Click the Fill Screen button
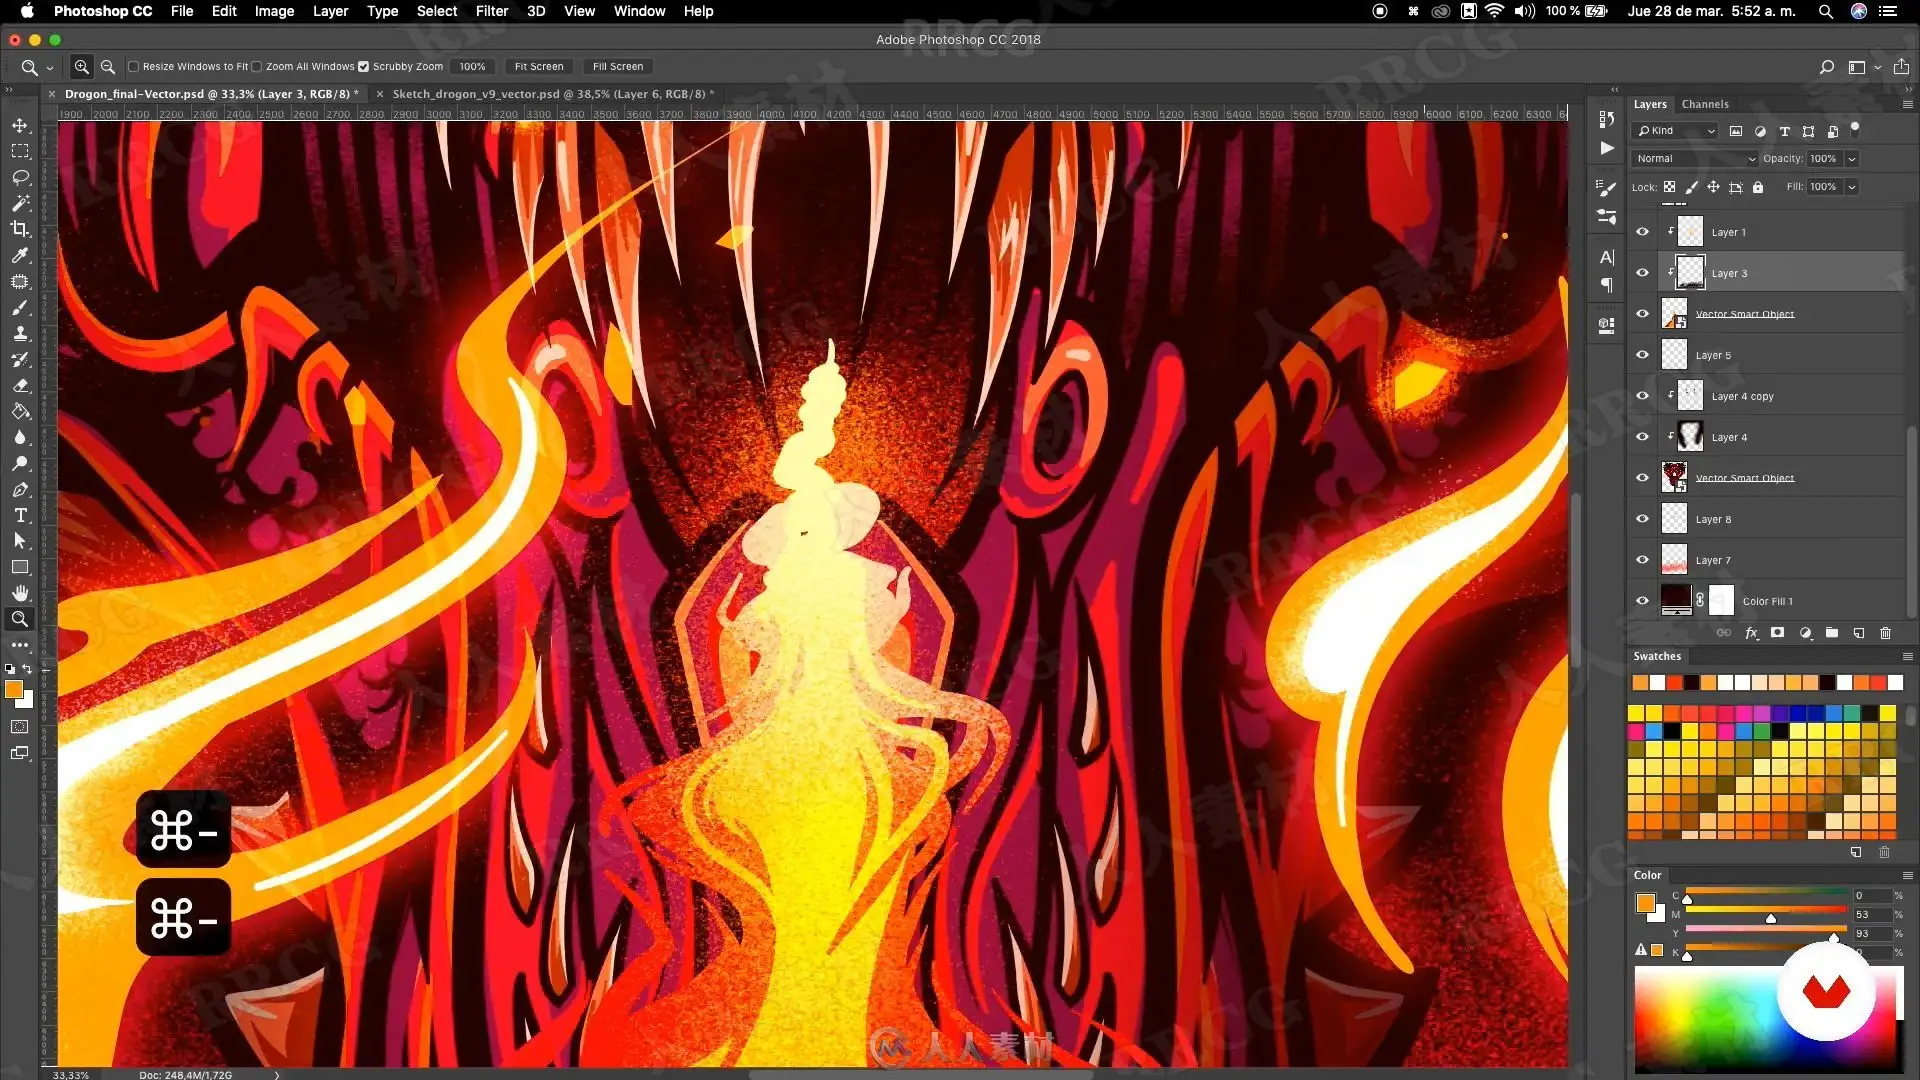 pos(617,67)
